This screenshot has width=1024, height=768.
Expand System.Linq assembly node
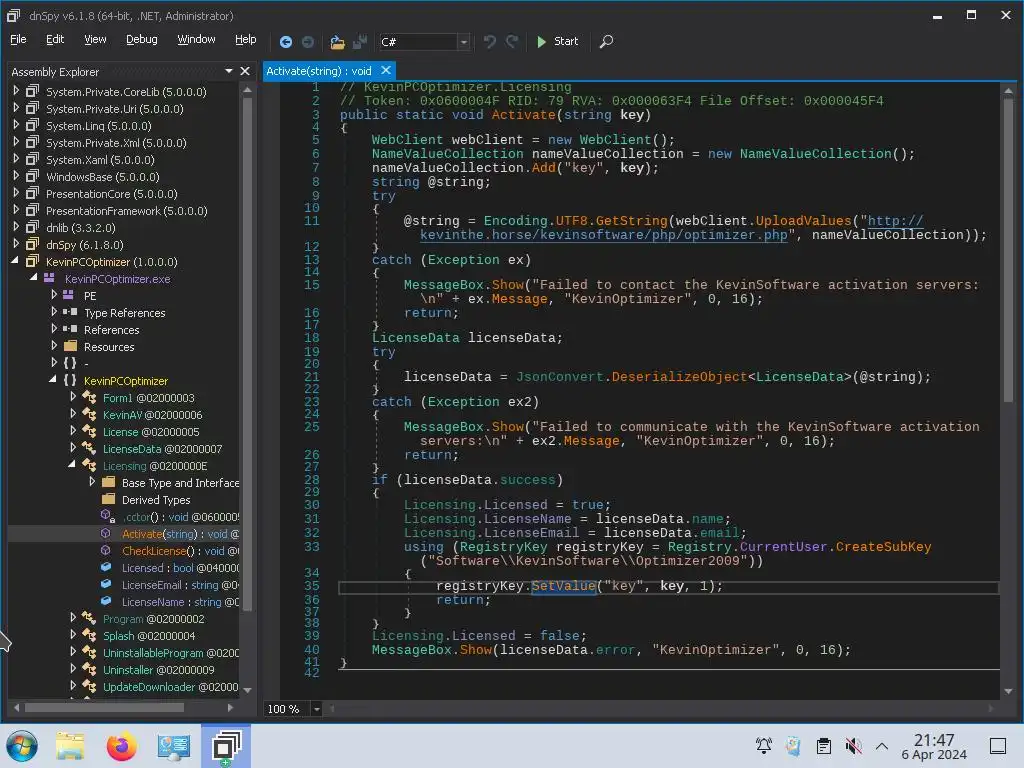[16, 125]
